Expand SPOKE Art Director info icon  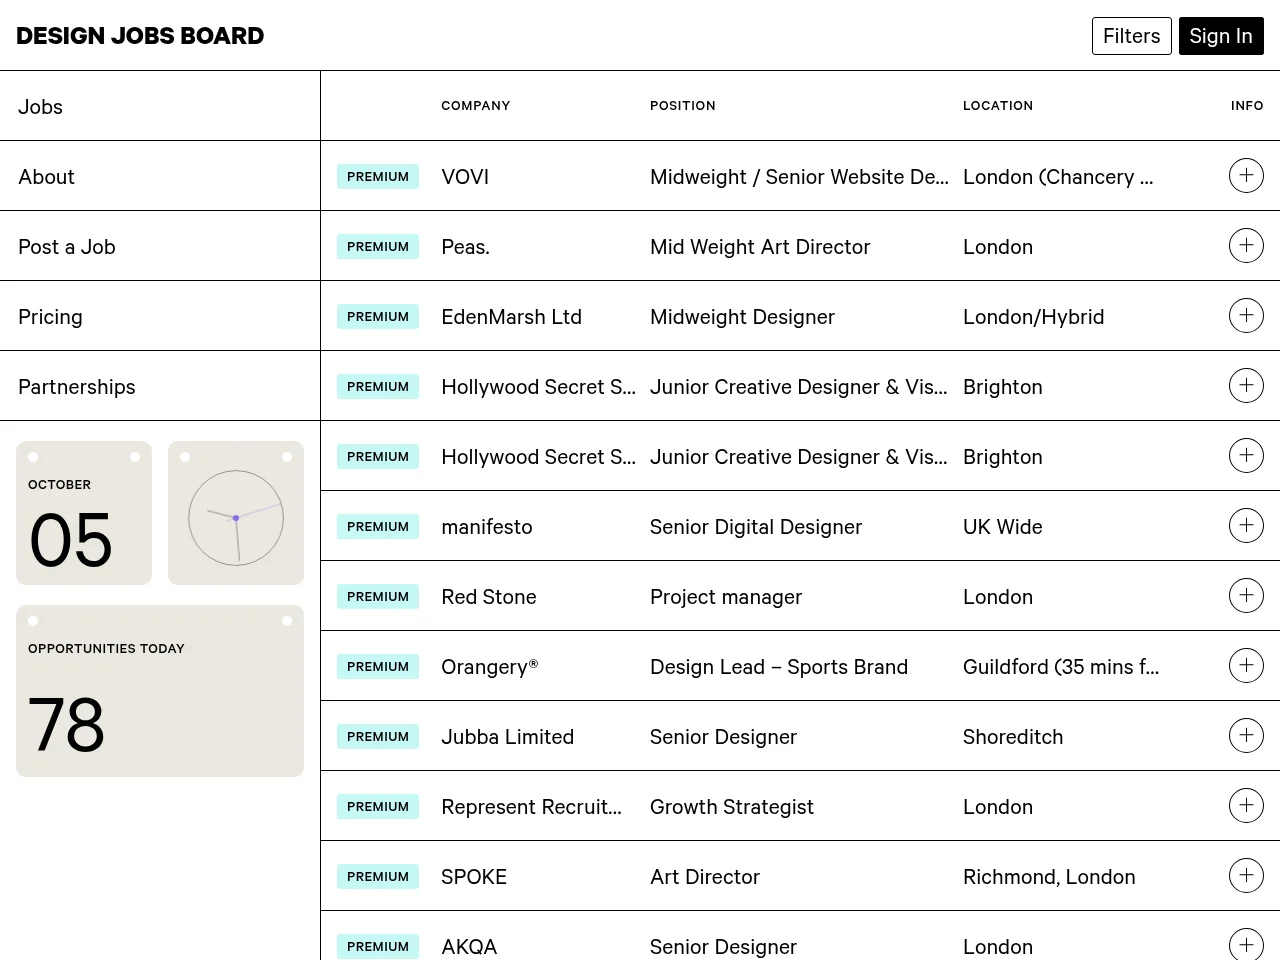point(1246,876)
